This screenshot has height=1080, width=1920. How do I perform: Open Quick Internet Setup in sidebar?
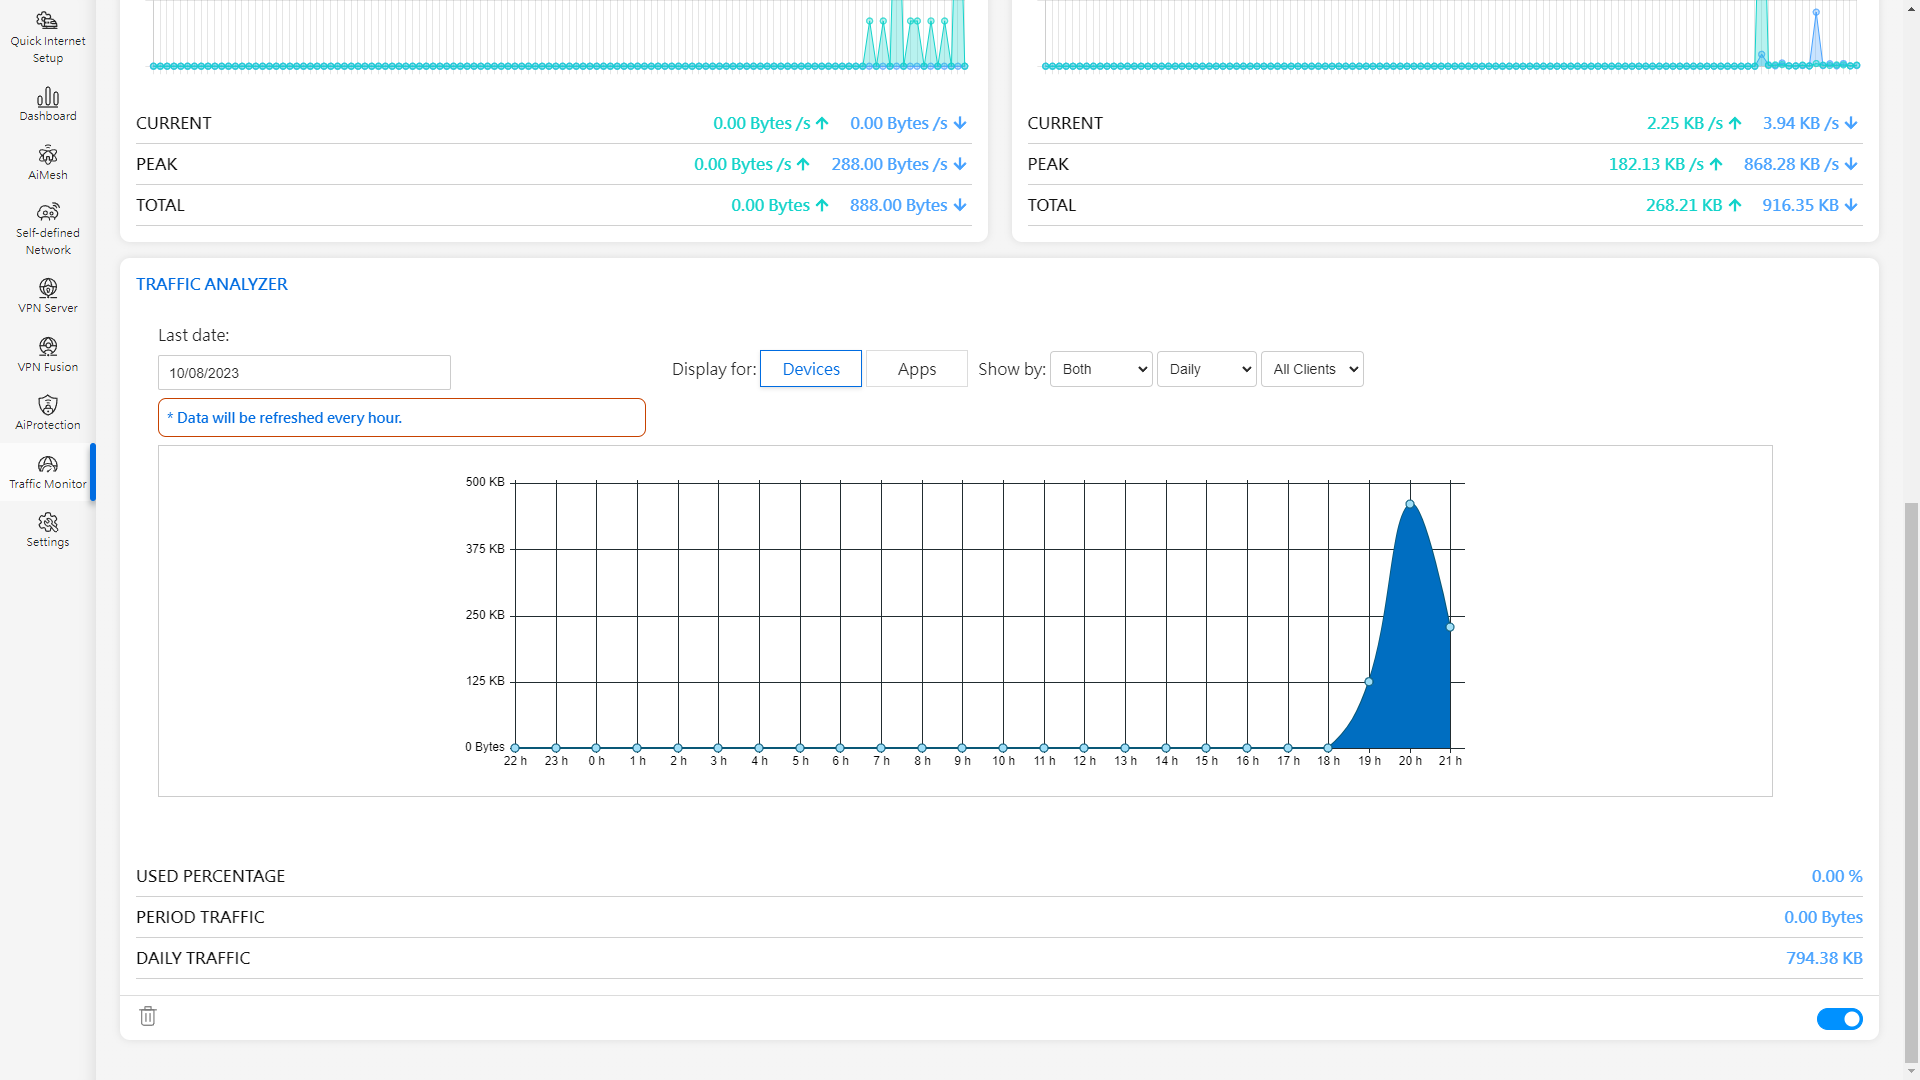48,37
